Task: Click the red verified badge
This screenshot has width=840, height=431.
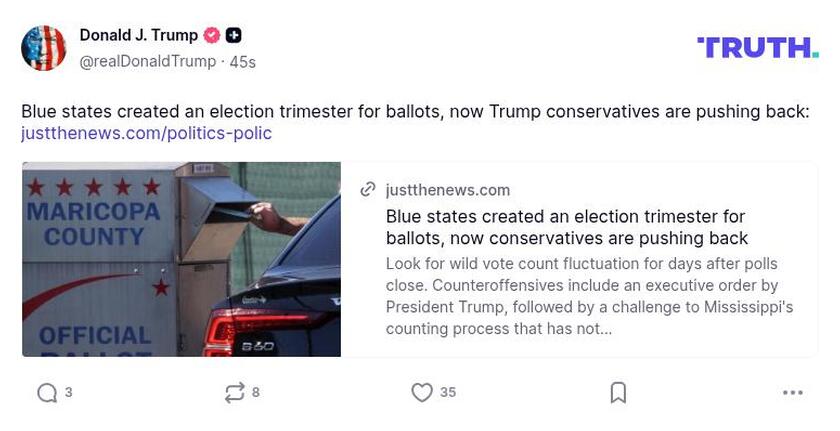Action: (212, 35)
